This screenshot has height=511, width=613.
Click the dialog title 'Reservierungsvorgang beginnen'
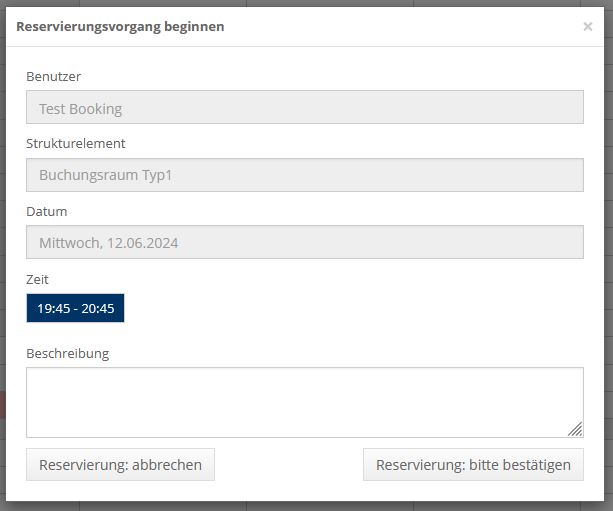click(x=120, y=27)
